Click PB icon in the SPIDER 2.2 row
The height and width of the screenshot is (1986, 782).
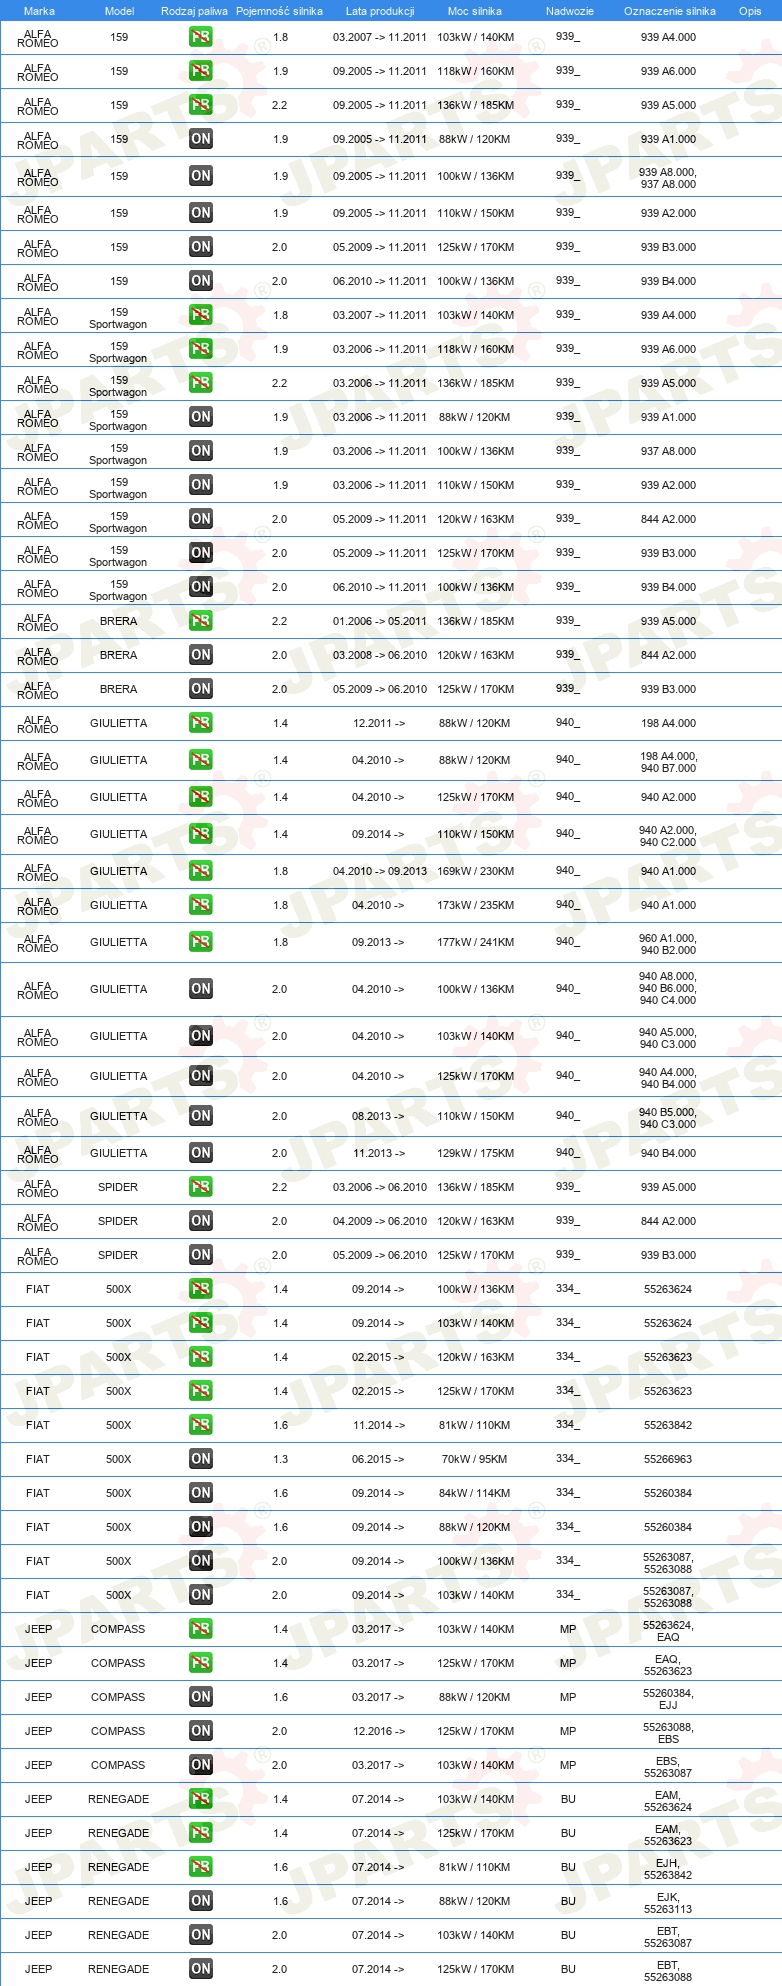201,1187
